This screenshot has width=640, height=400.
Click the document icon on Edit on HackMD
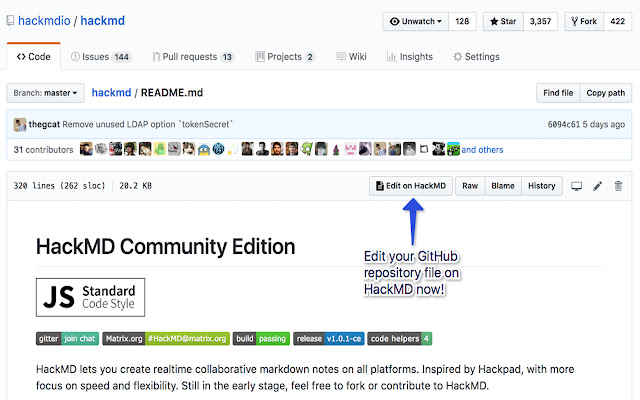380,186
